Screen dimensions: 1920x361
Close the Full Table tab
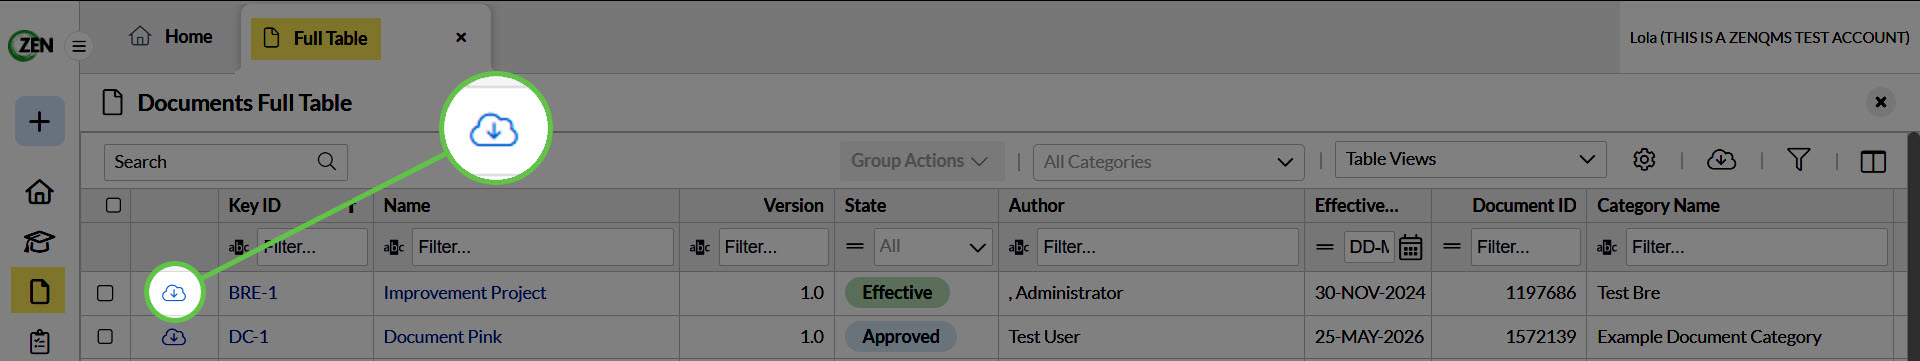click(x=461, y=37)
